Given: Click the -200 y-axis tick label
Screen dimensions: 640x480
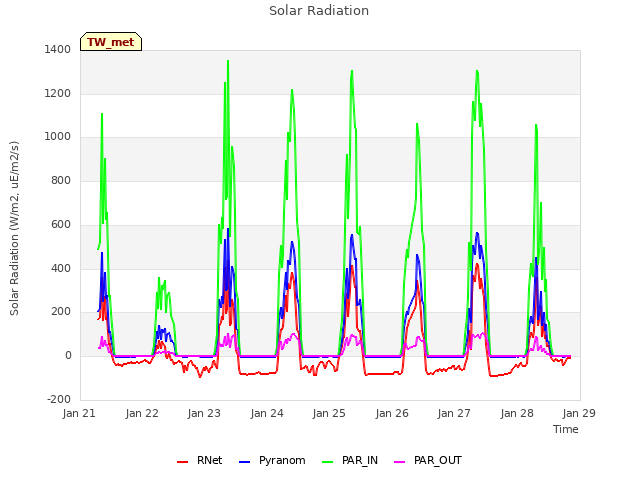Looking at the screenshot, I should tap(59, 399).
